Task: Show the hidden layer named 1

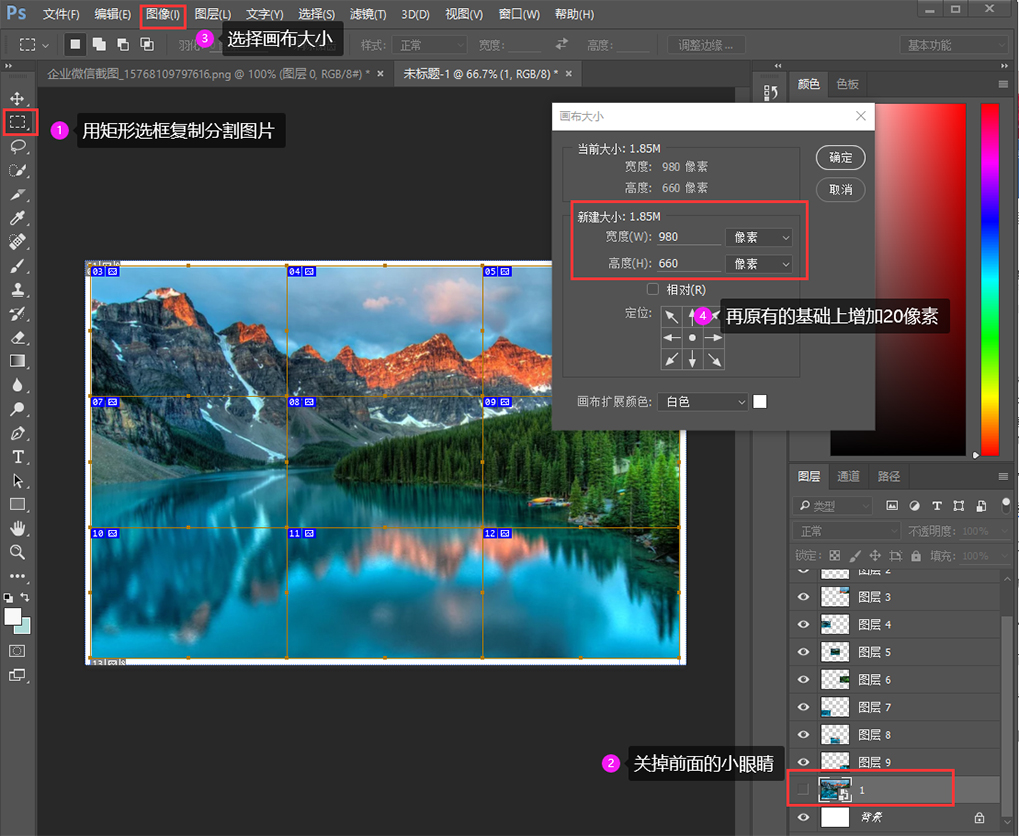Action: click(803, 789)
